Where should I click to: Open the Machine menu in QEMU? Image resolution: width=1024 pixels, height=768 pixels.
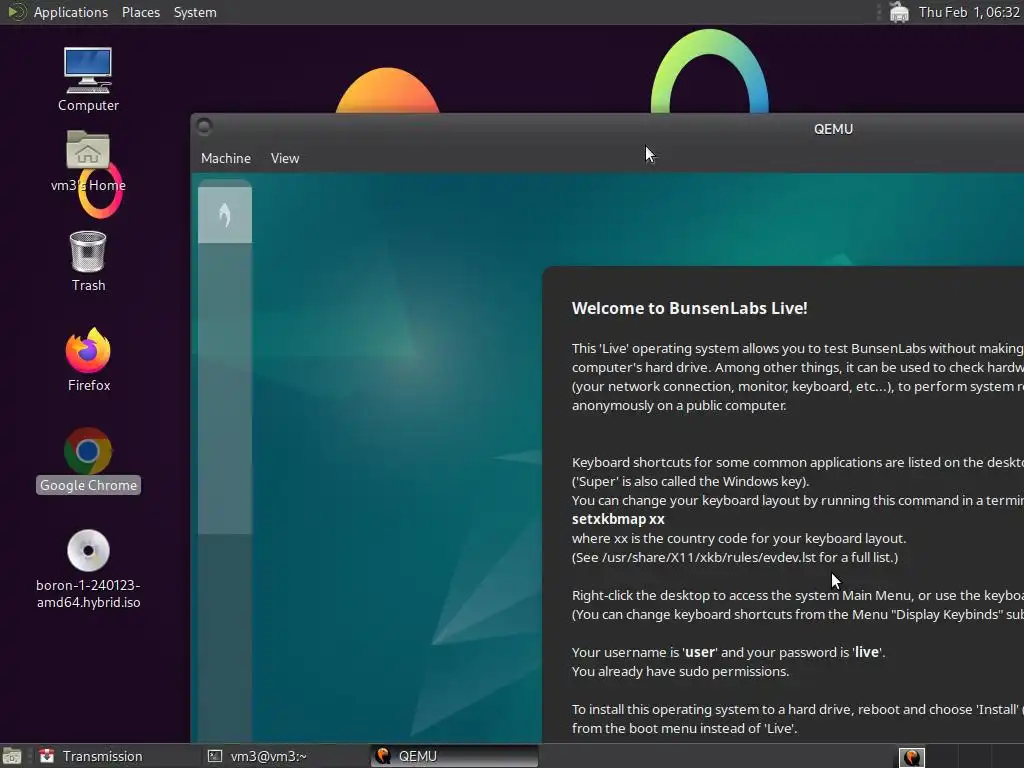point(226,158)
